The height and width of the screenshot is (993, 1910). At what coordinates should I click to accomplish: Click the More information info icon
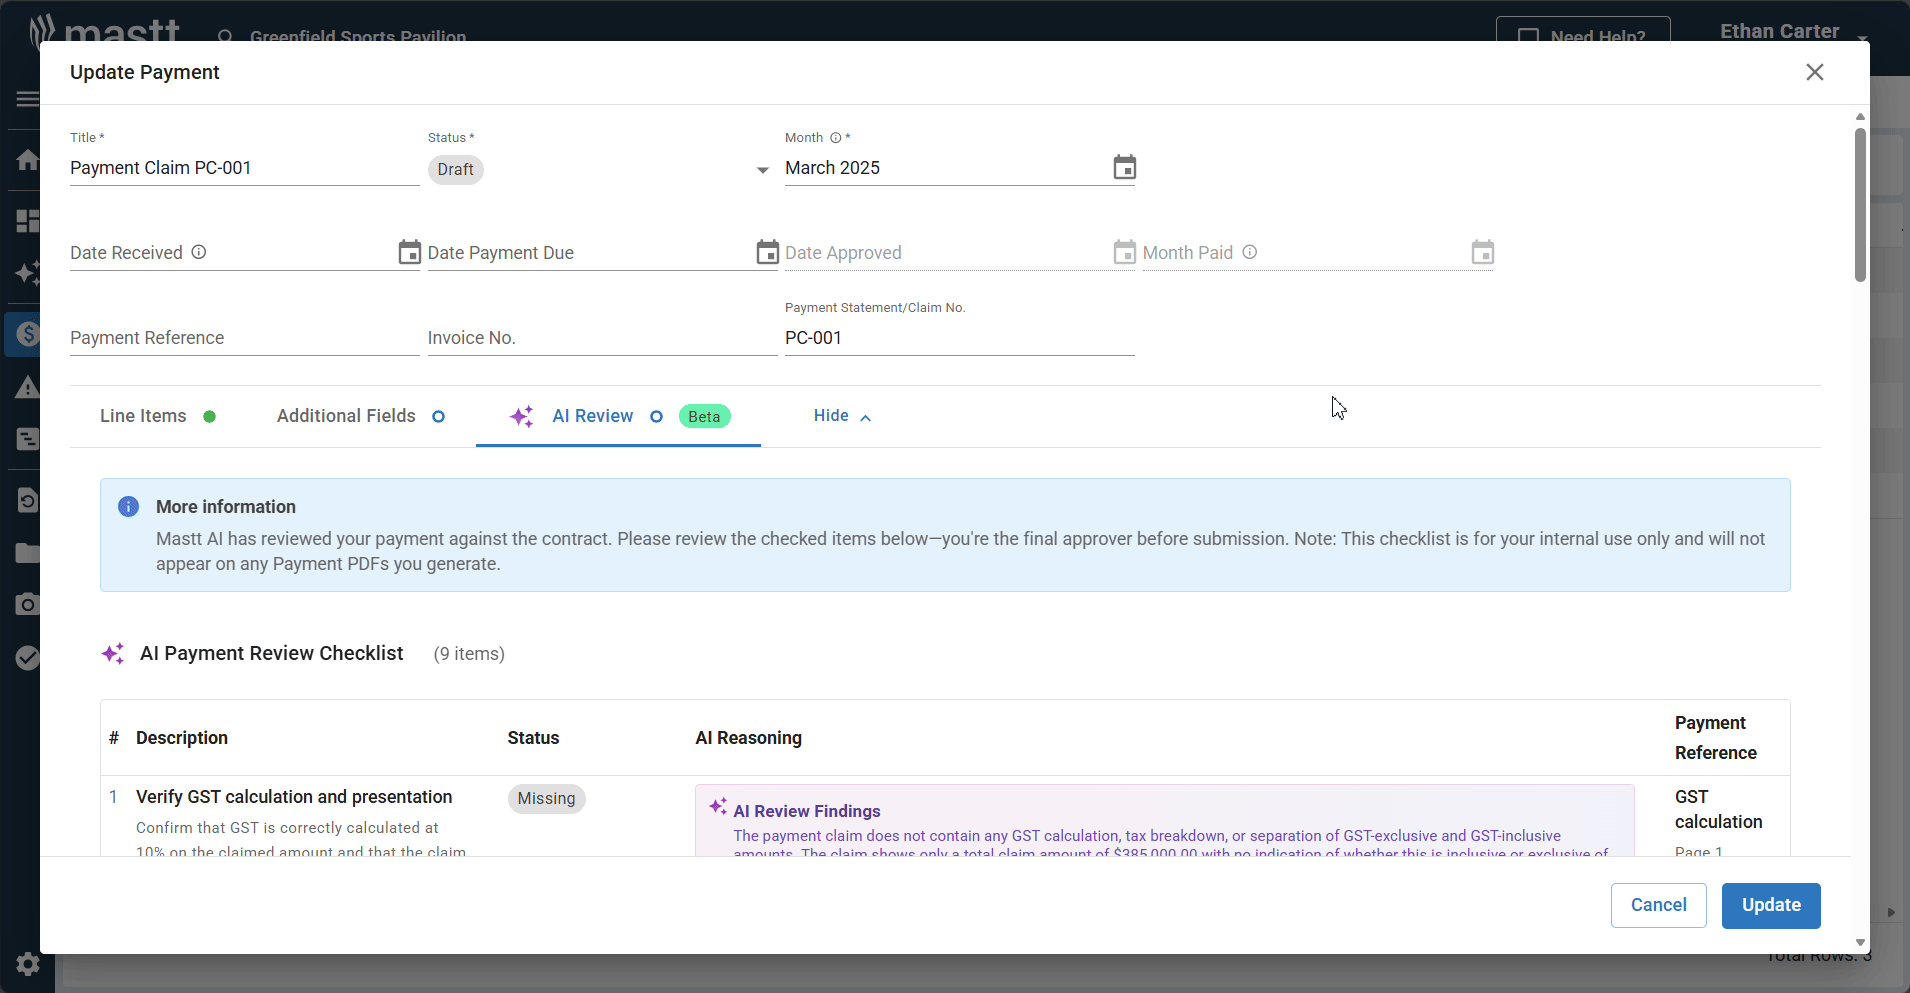tap(129, 507)
